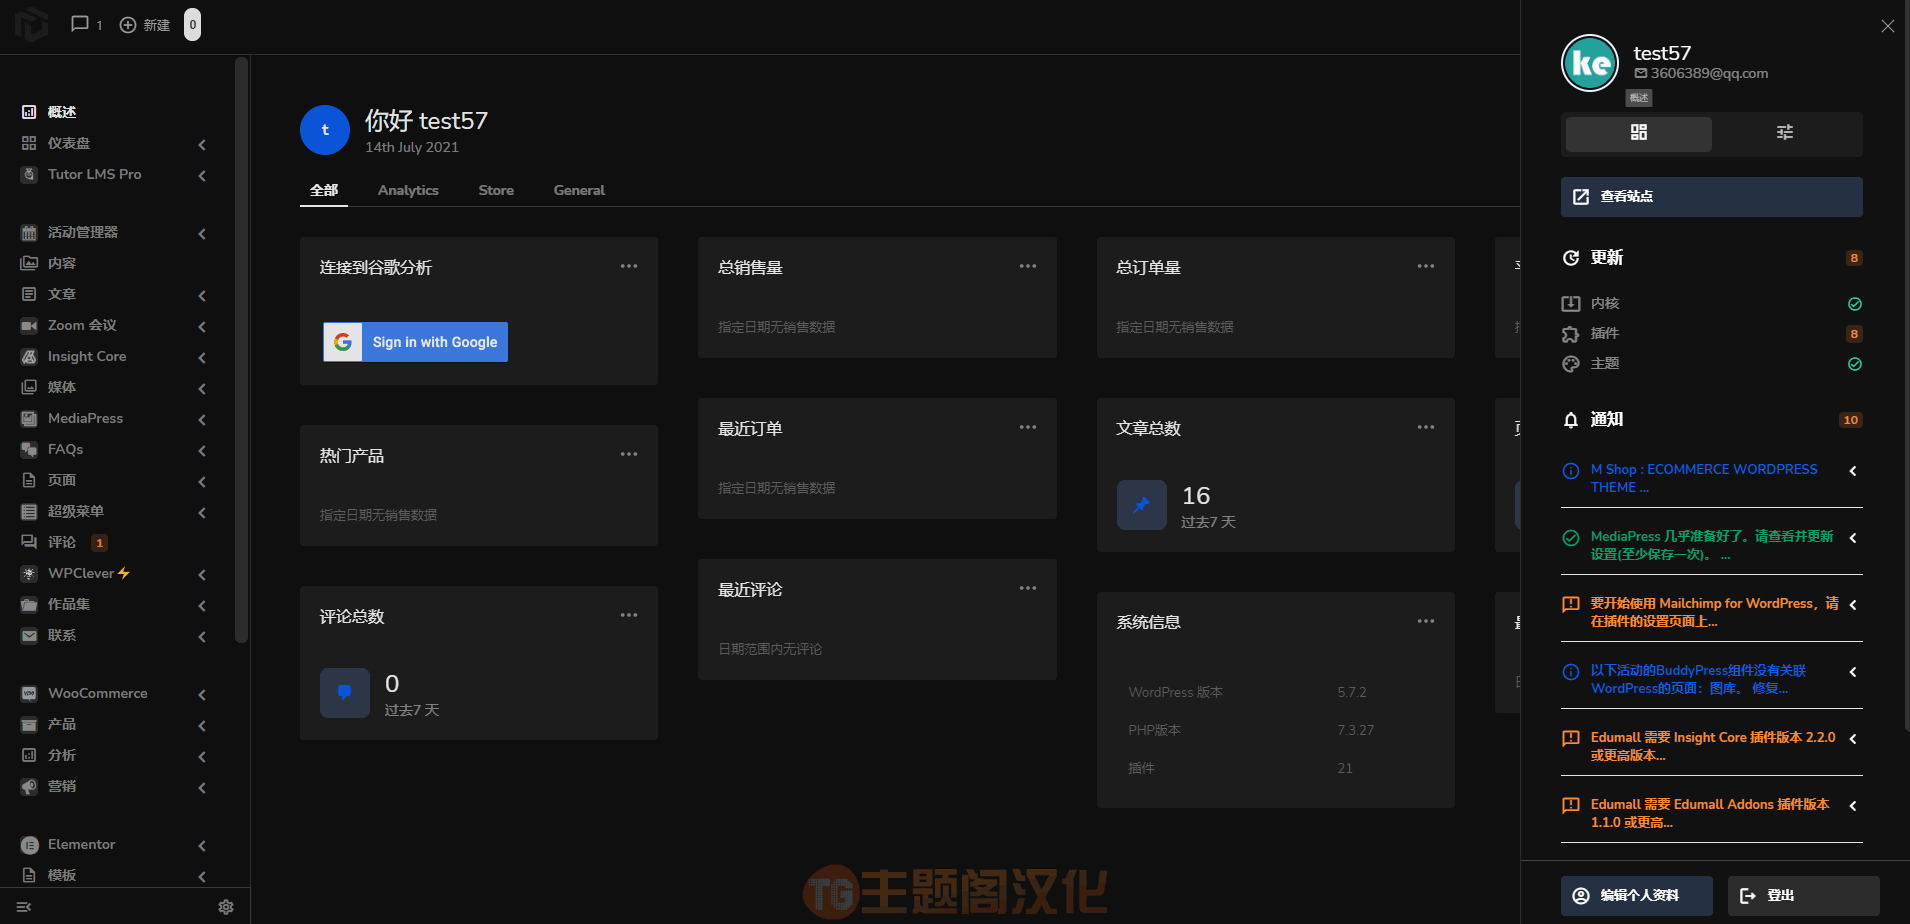Switch to the General tab
The width and height of the screenshot is (1910, 924).
point(579,190)
